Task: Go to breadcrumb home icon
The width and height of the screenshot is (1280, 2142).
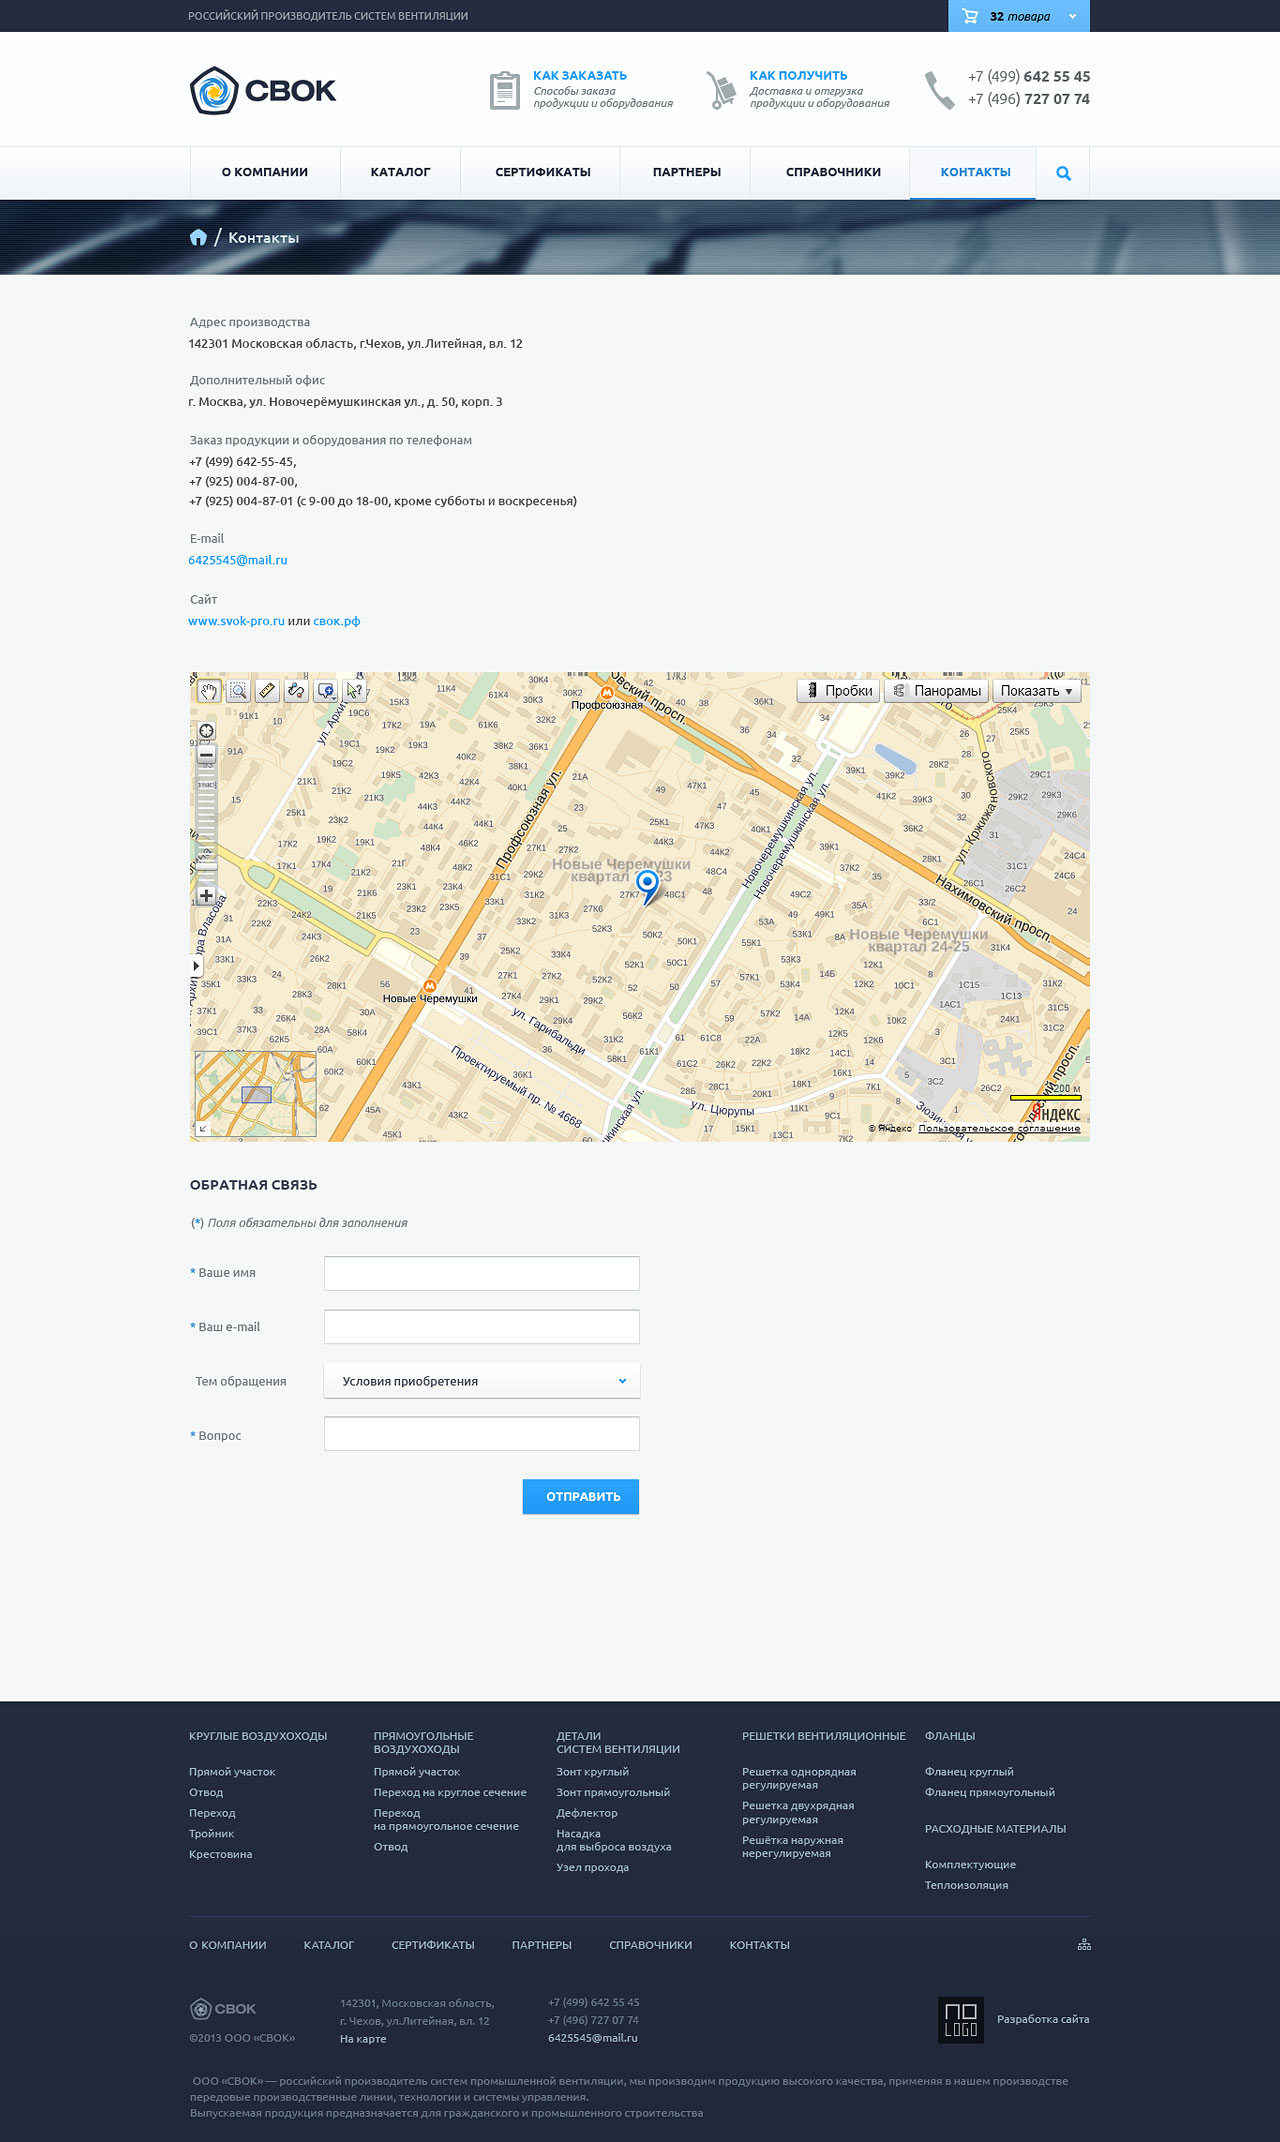Action: pos(198,237)
